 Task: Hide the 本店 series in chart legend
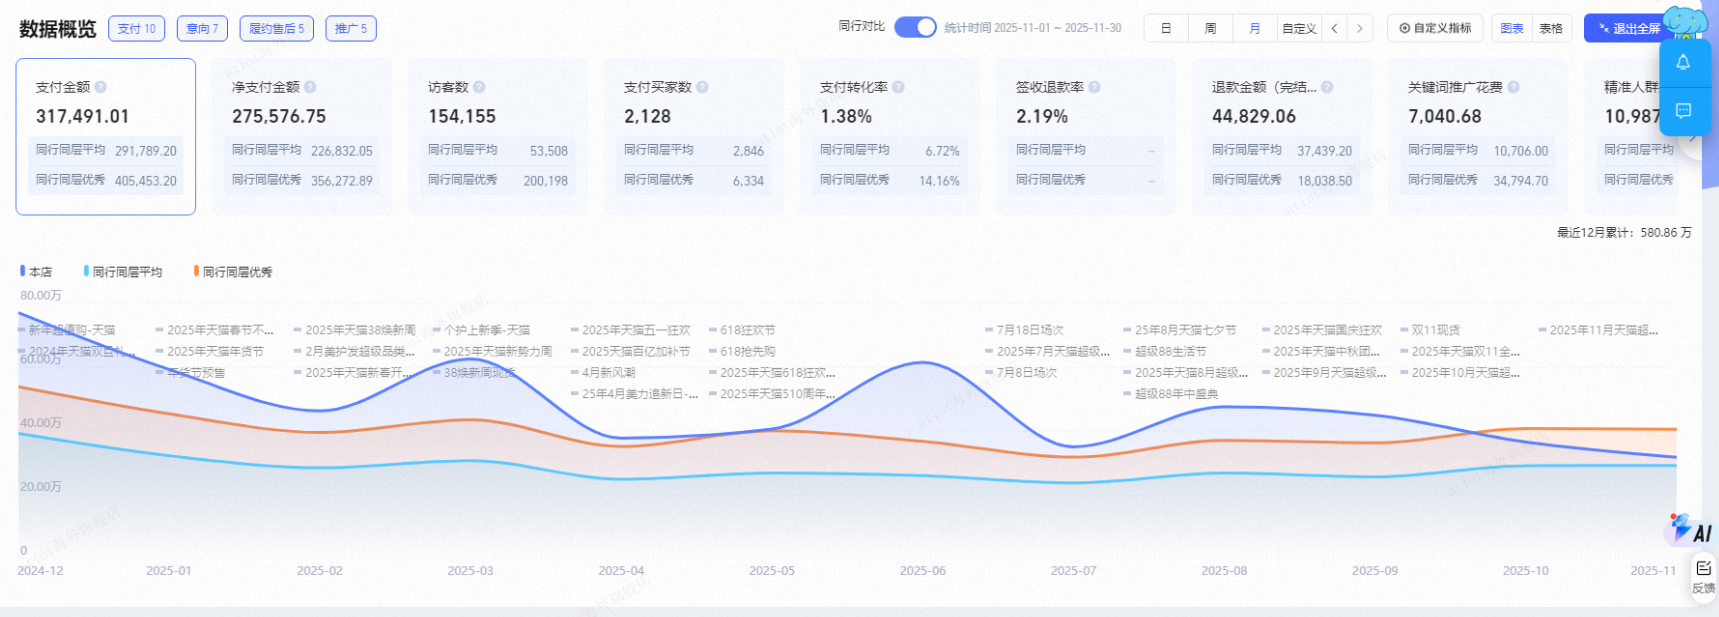pyautogui.click(x=36, y=272)
